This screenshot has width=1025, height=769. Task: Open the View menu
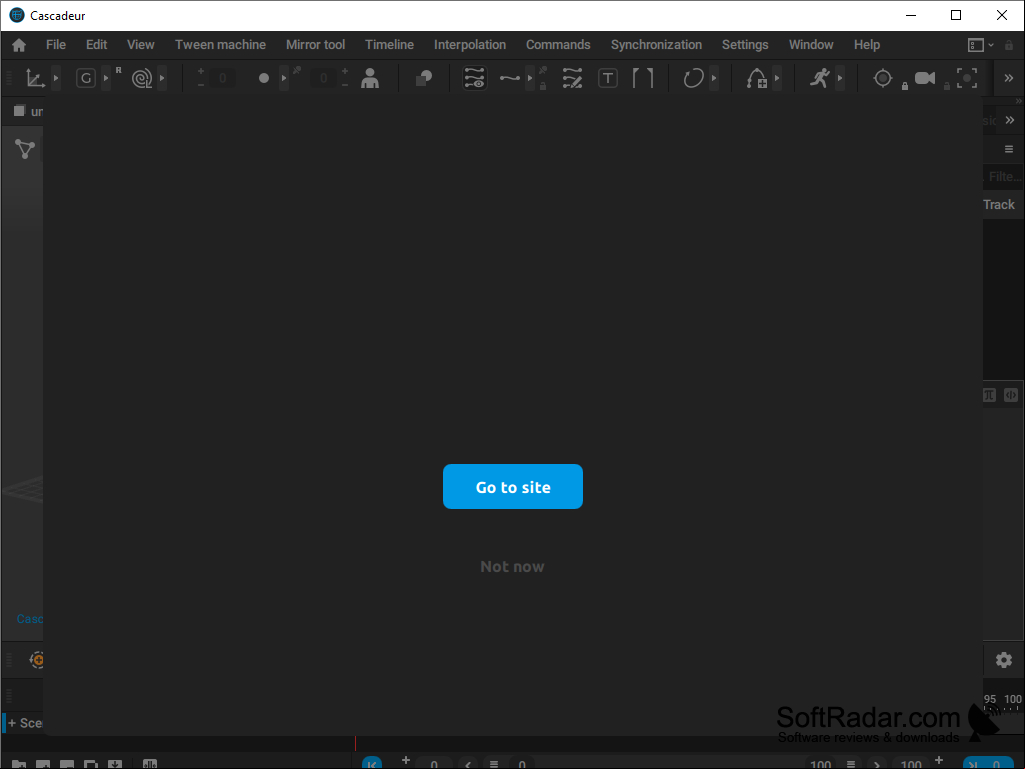[141, 45]
